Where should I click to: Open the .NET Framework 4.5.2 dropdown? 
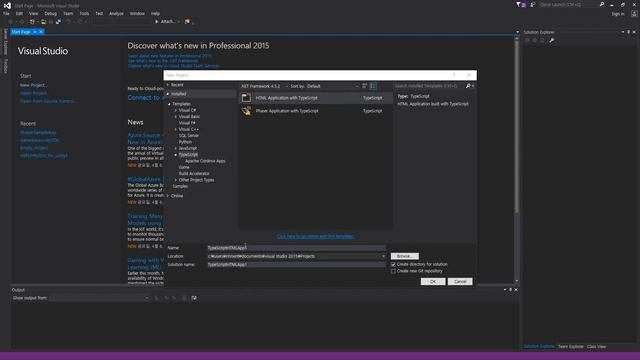pos(264,86)
